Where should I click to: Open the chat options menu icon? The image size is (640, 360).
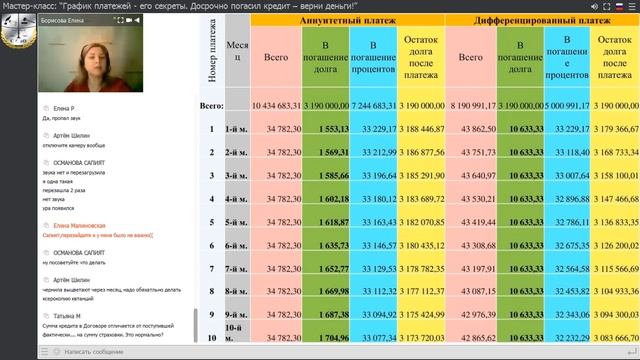click(x=44, y=351)
